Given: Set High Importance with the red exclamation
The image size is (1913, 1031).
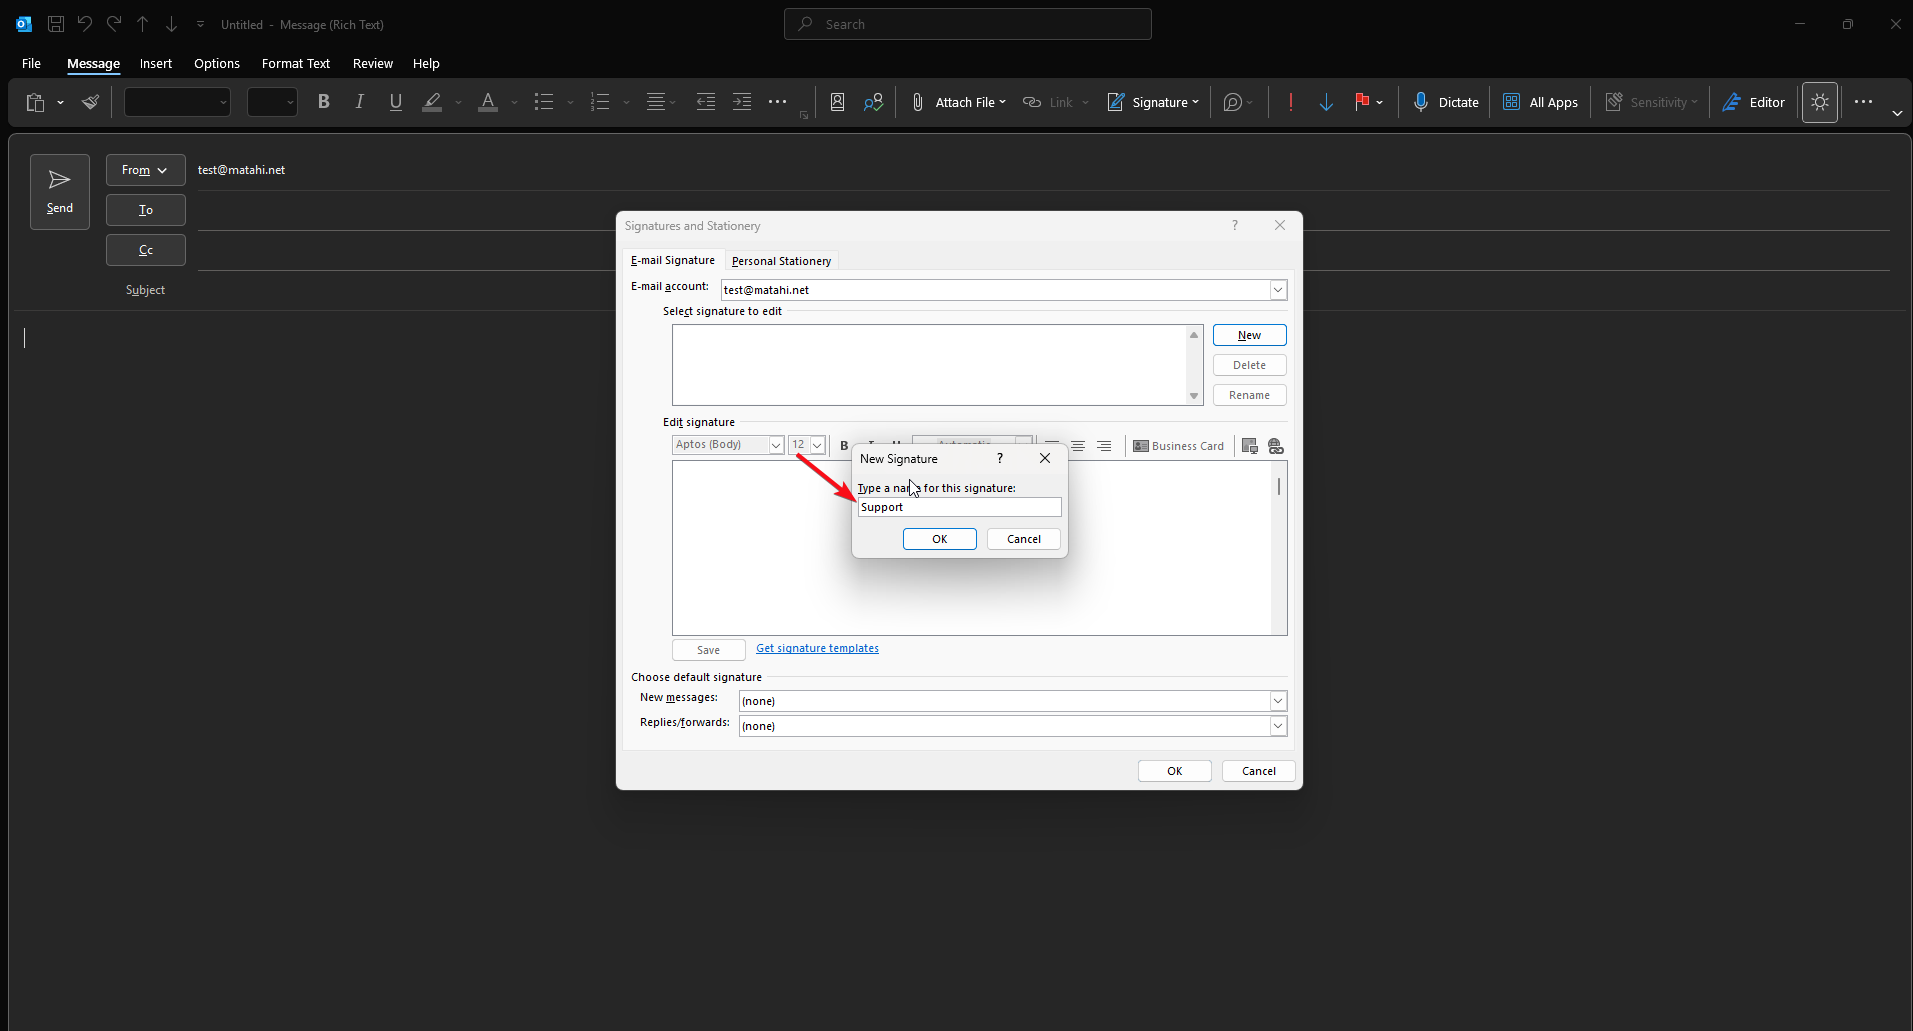Looking at the screenshot, I should [x=1290, y=102].
